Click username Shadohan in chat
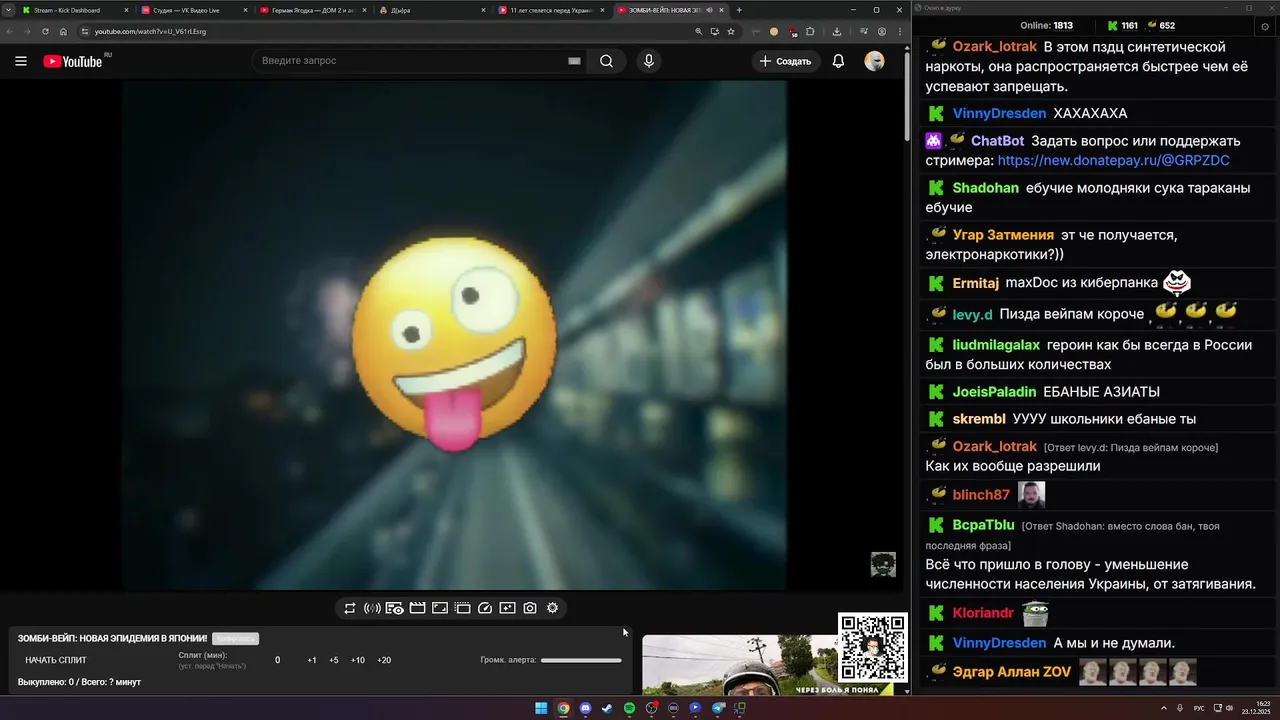This screenshot has height=720, width=1280. (985, 188)
